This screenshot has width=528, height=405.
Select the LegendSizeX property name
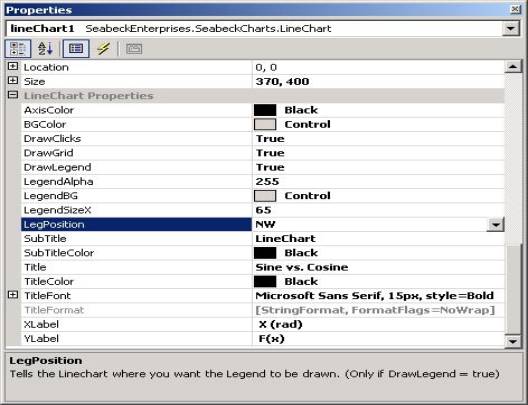coord(58,210)
